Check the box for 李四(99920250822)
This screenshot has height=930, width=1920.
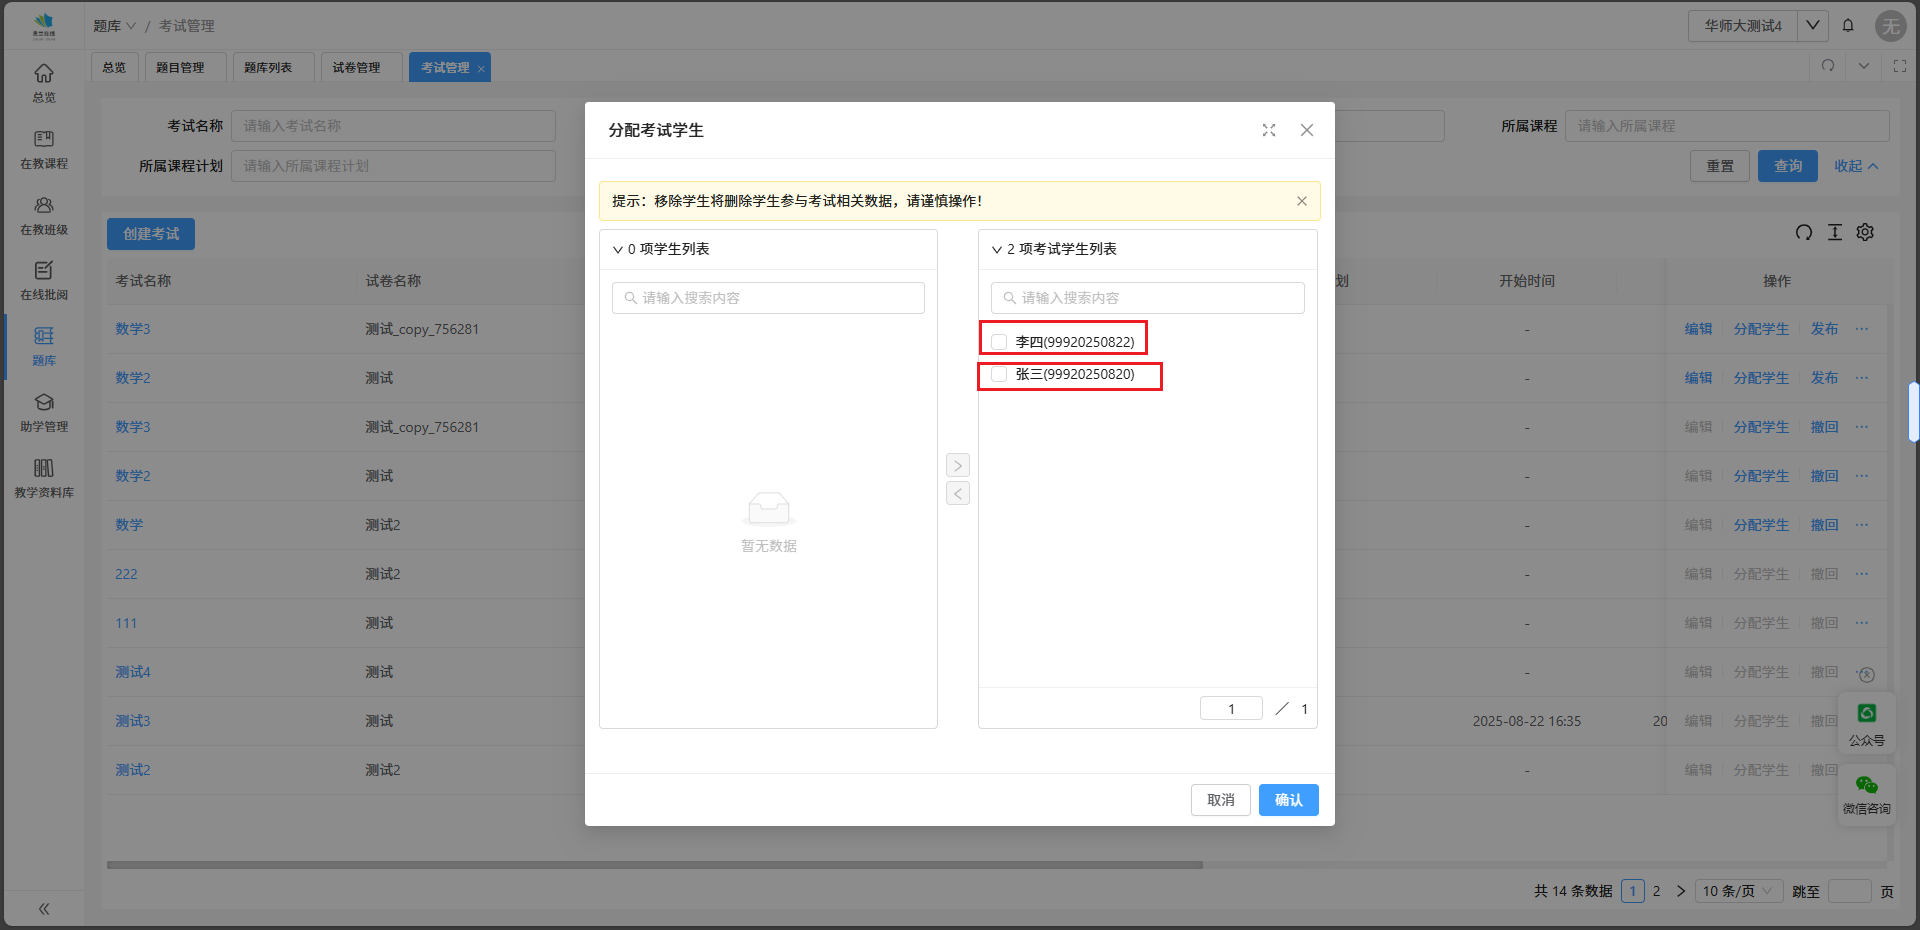999,342
